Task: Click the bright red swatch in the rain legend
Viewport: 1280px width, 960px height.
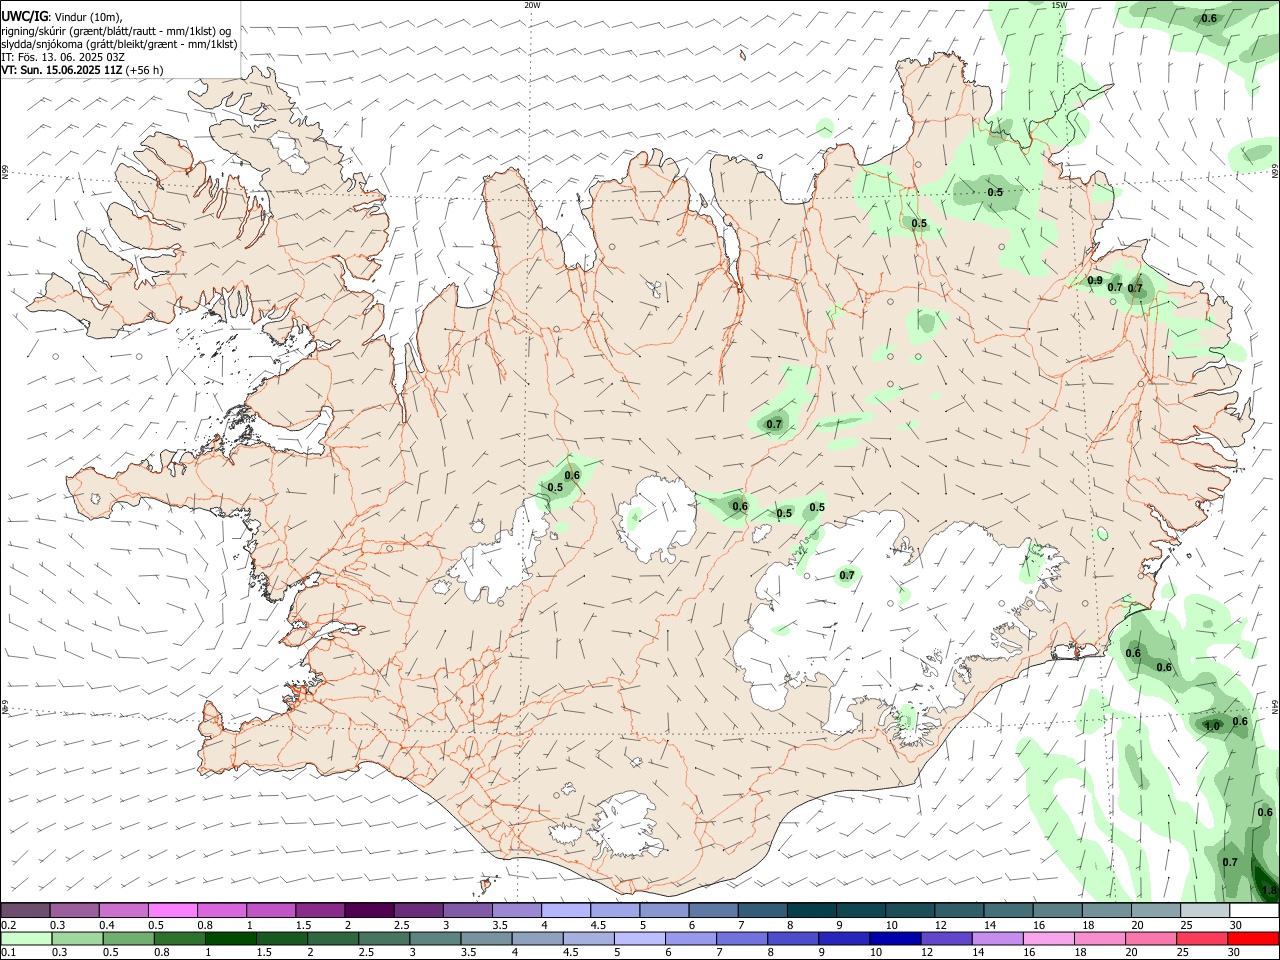Action: click(x=1254, y=938)
